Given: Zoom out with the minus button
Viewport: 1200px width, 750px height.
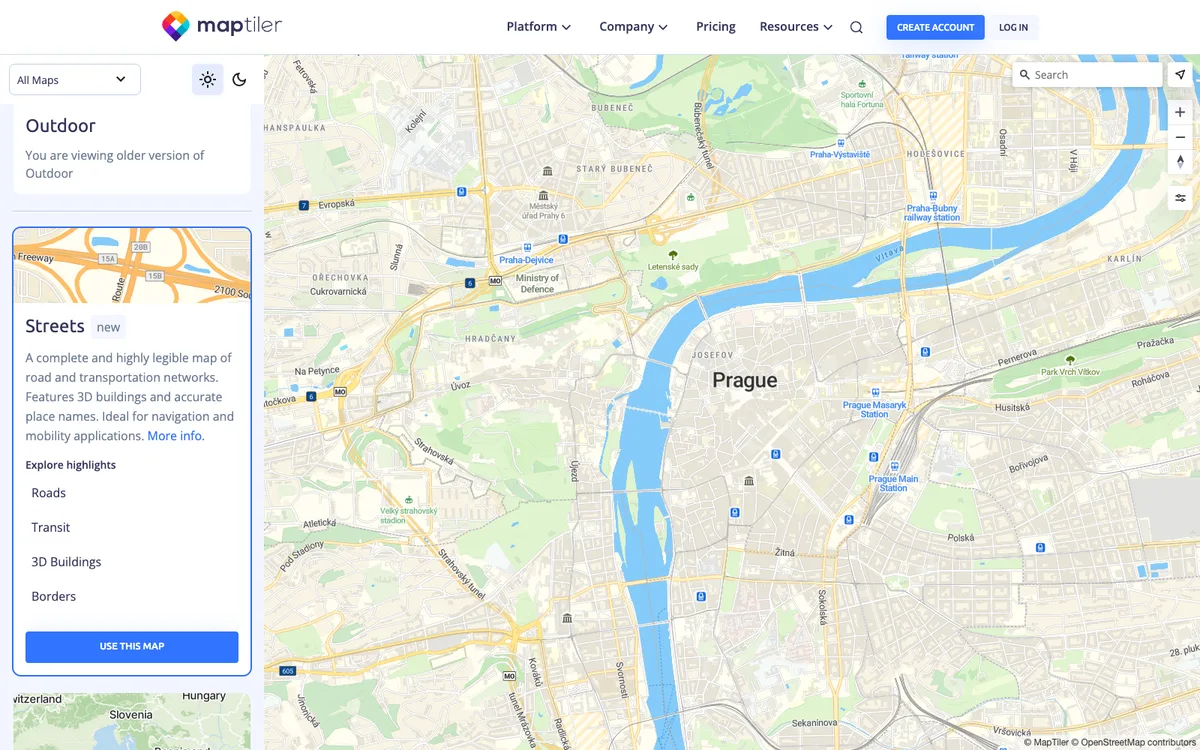Looking at the screenshot, I should pyautogui.click(x=1180, y=137).
